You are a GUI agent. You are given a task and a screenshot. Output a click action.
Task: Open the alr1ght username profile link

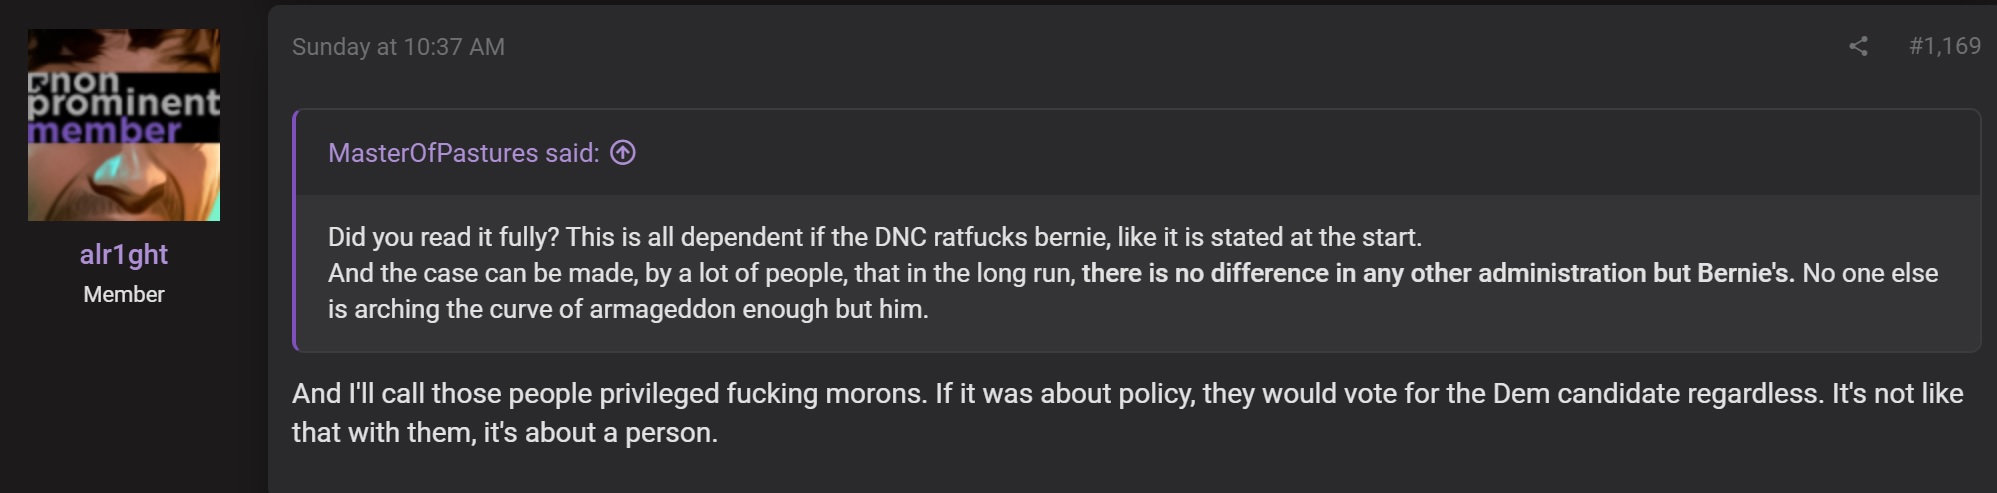124,254
